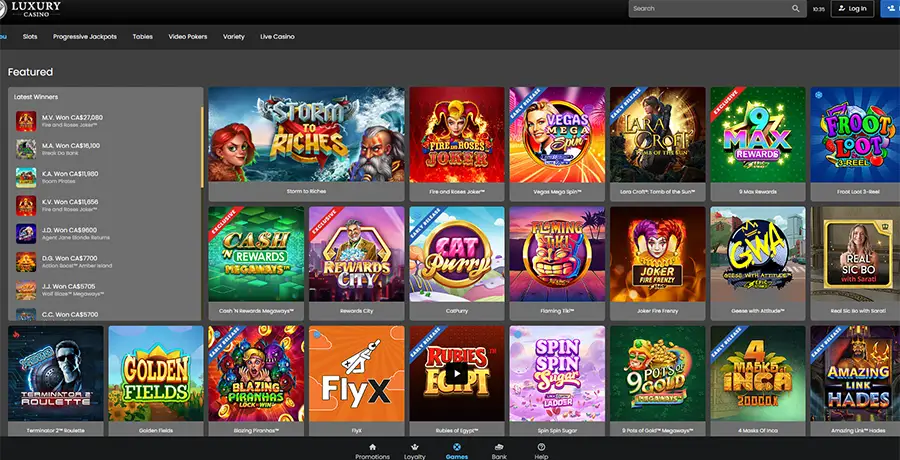Open Flaming Tiki game tile
The image size is (900, 460).
tap(557, 254)
